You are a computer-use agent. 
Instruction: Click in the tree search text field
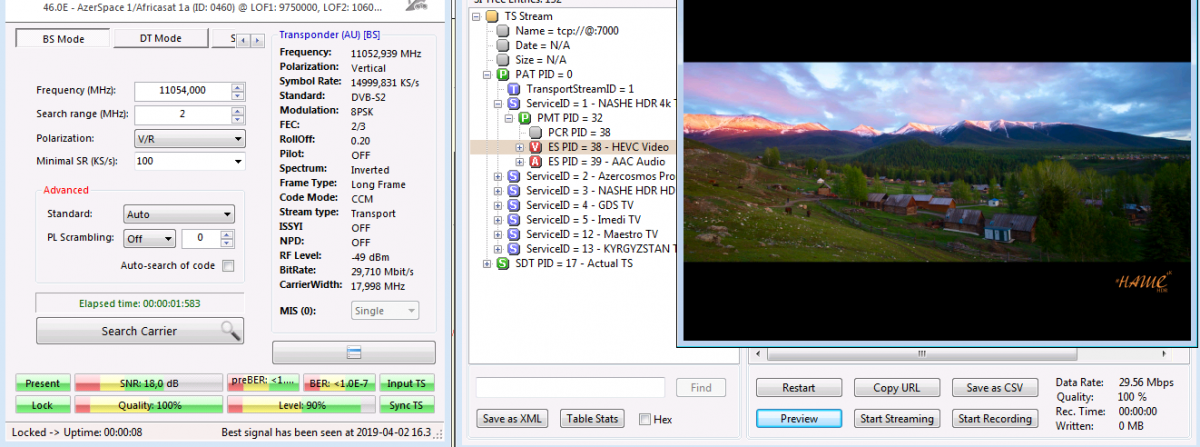[570, 388]
